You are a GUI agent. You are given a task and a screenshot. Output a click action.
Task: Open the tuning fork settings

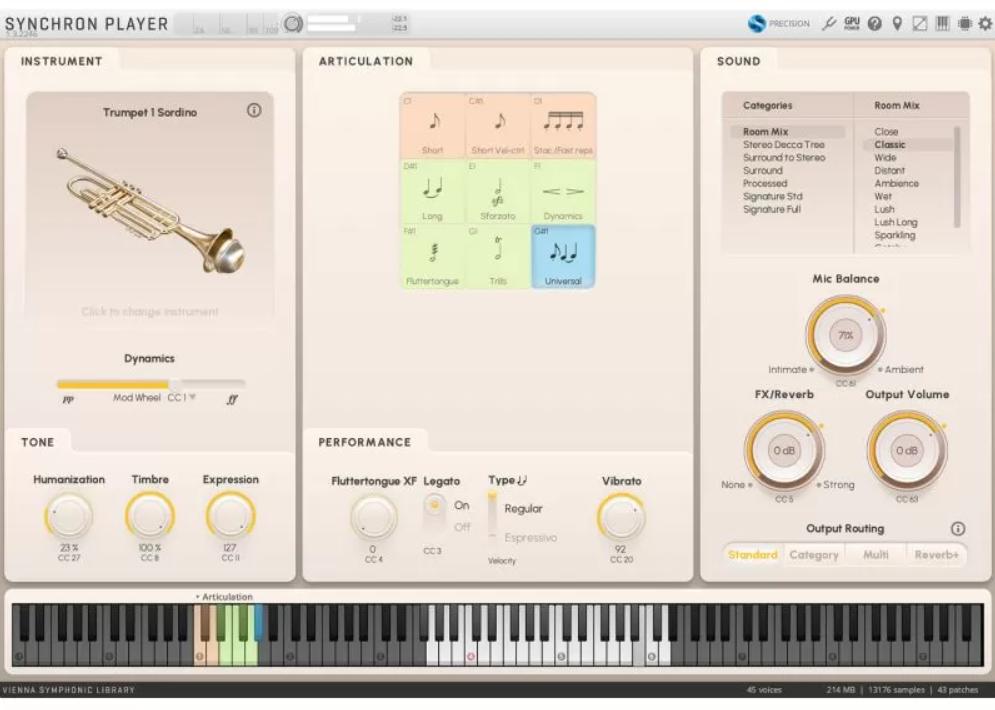[829, 24]
